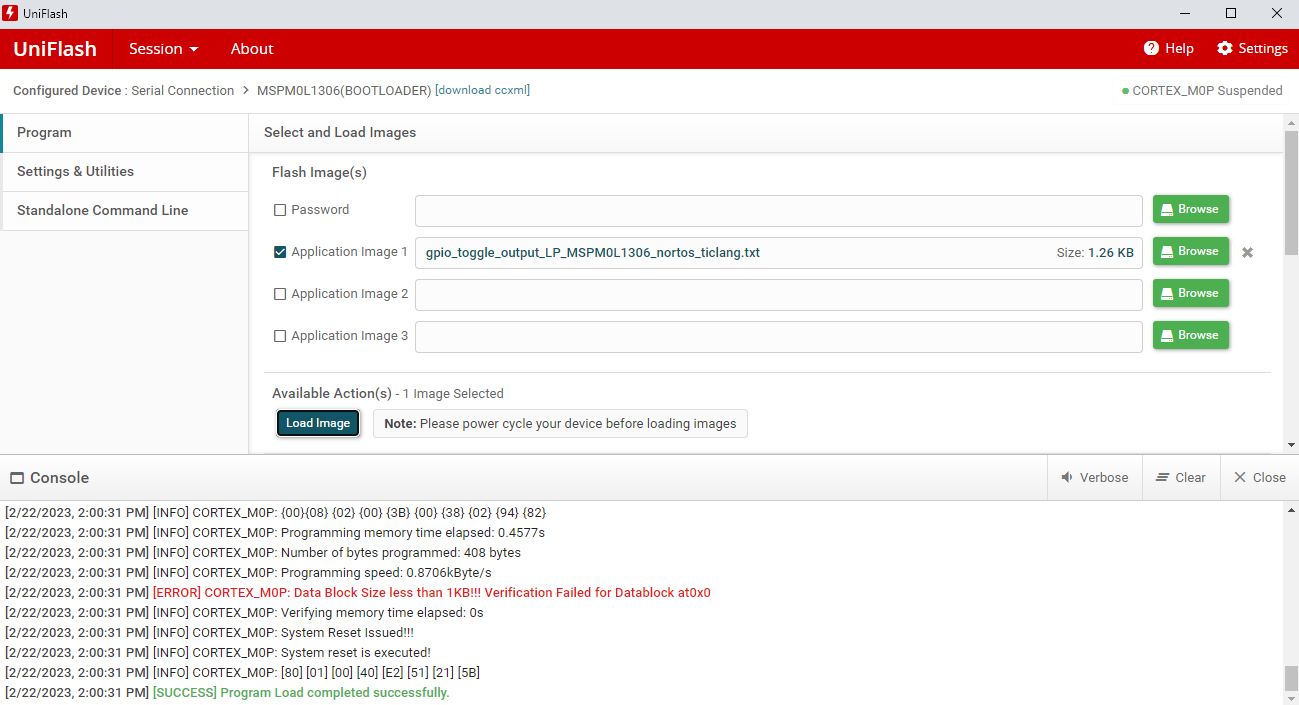Open the About menu item
Image resolution: width=1299 pixels, height=705 pixels.
tap(252, 48)
